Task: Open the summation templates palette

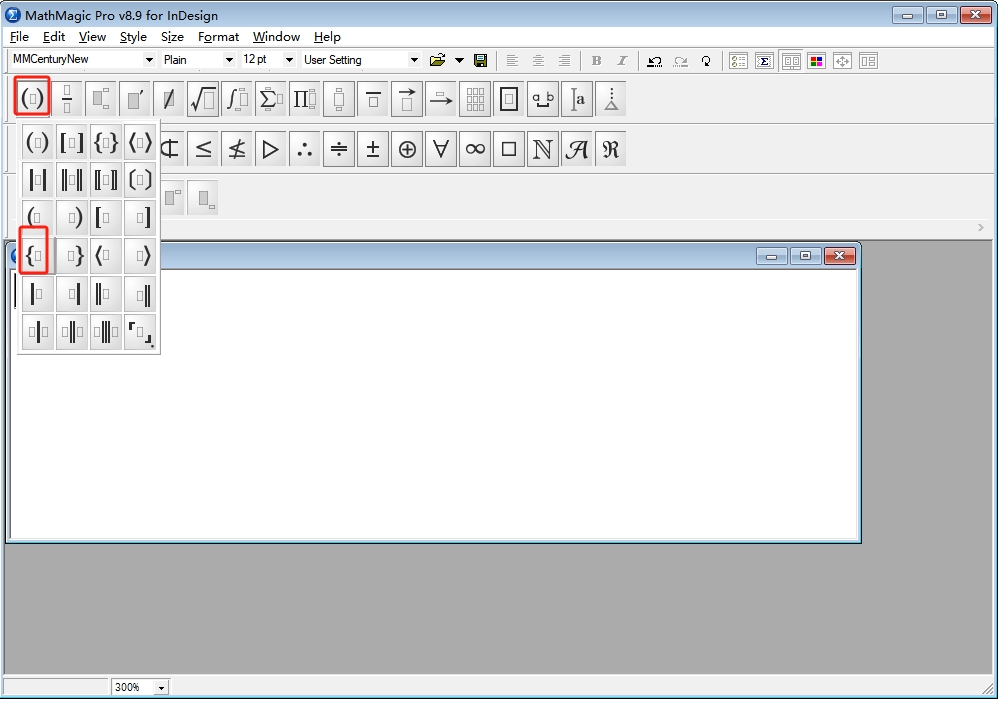Action: (270, 99)
